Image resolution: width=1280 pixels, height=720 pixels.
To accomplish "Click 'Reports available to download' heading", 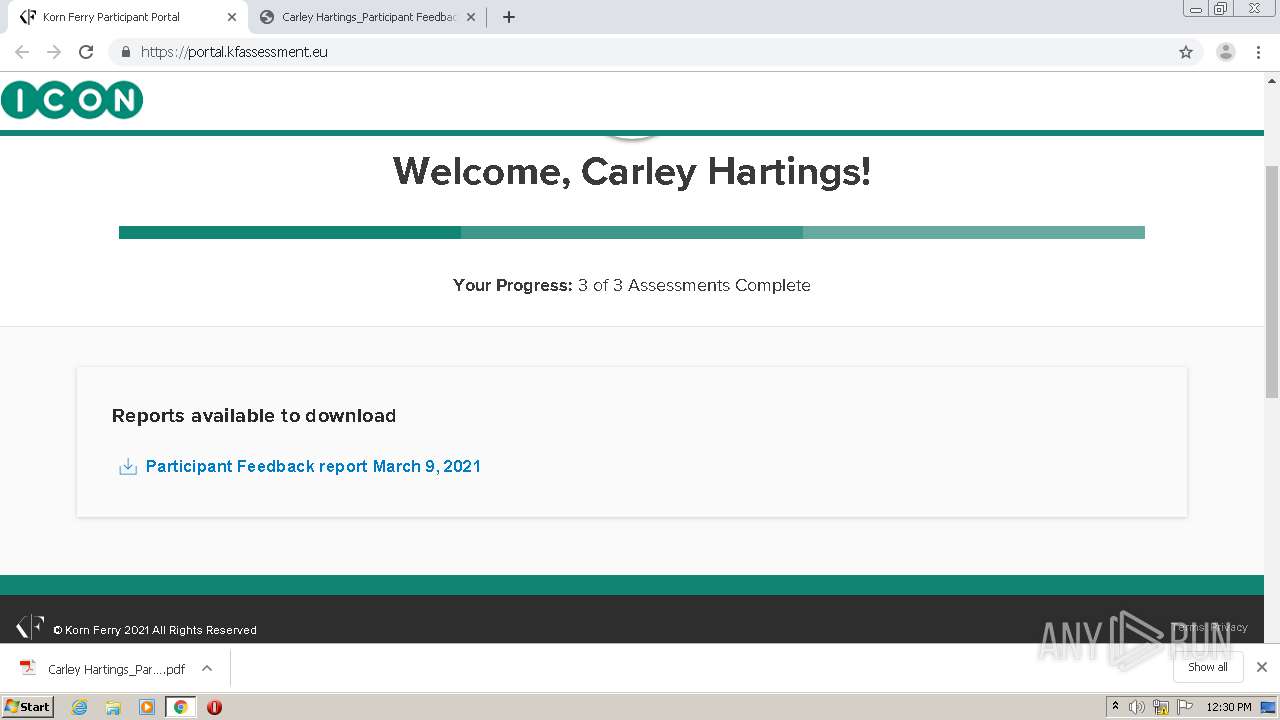I will (x=254, y=415).
